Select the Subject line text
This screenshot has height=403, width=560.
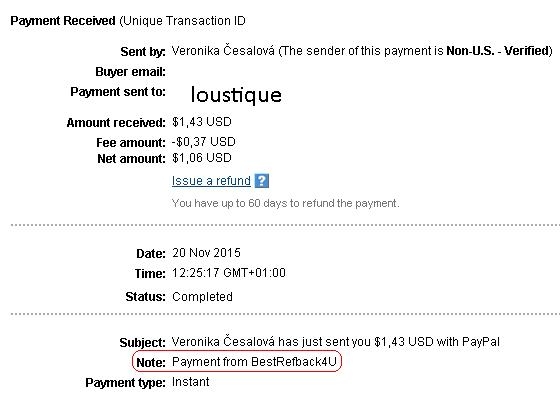(x=336, y=342)
